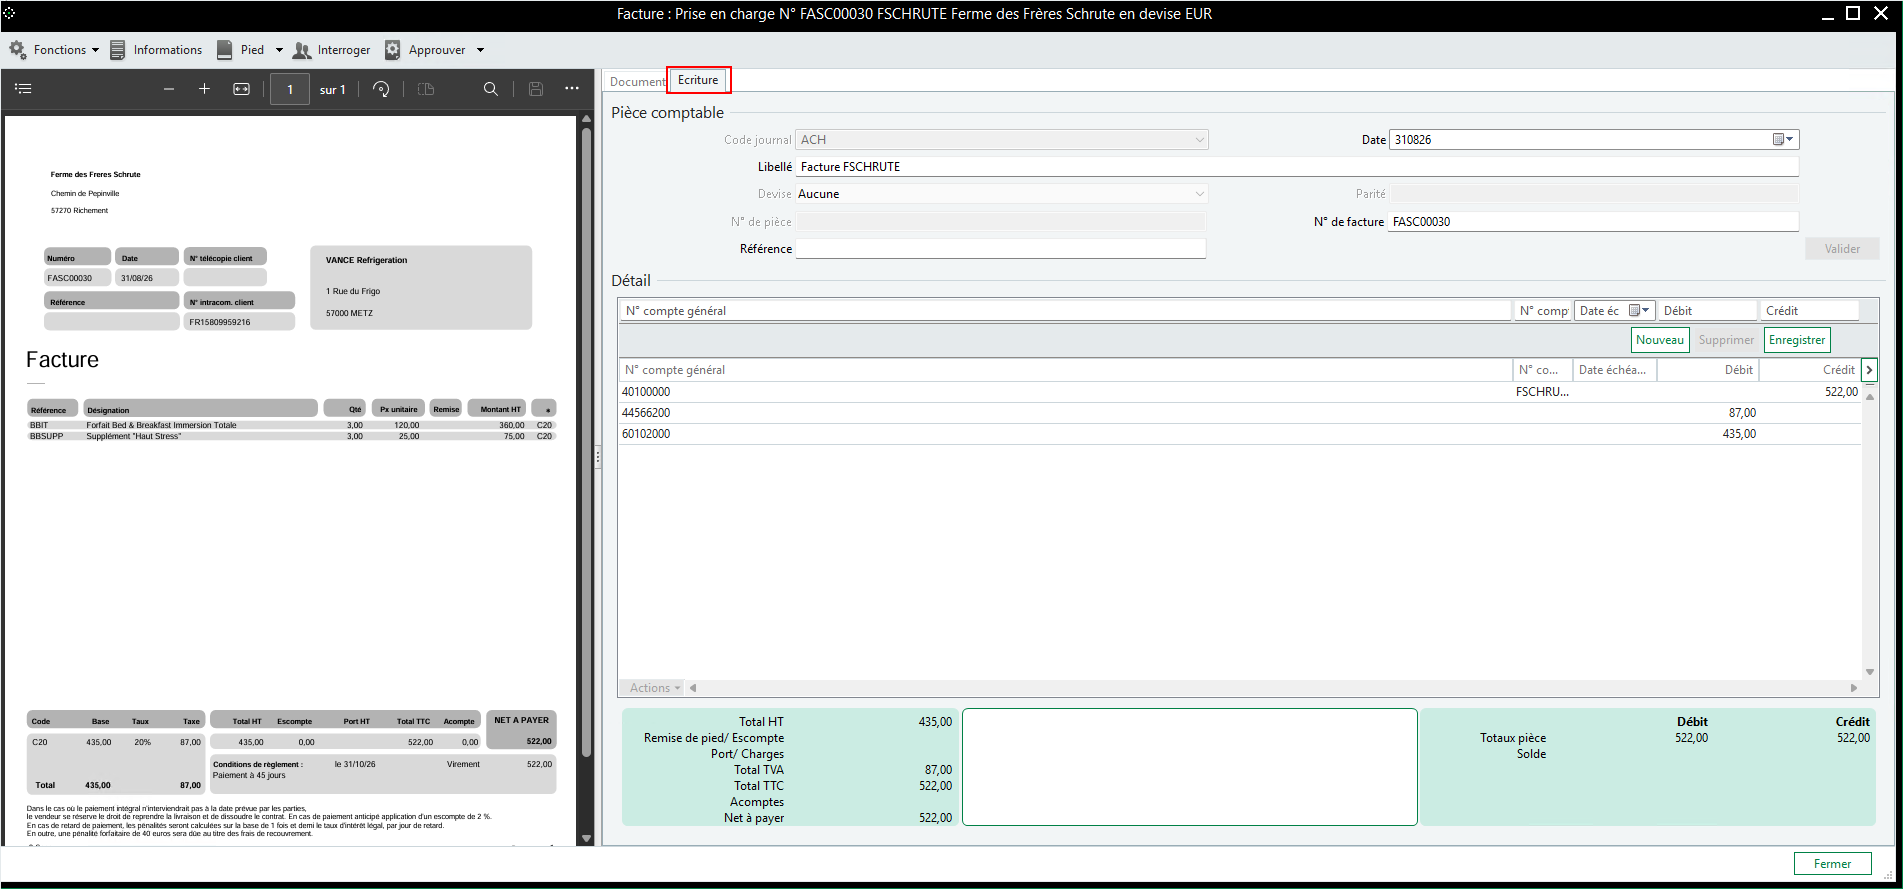Click the Nouveau button

tap(1660, 340)
